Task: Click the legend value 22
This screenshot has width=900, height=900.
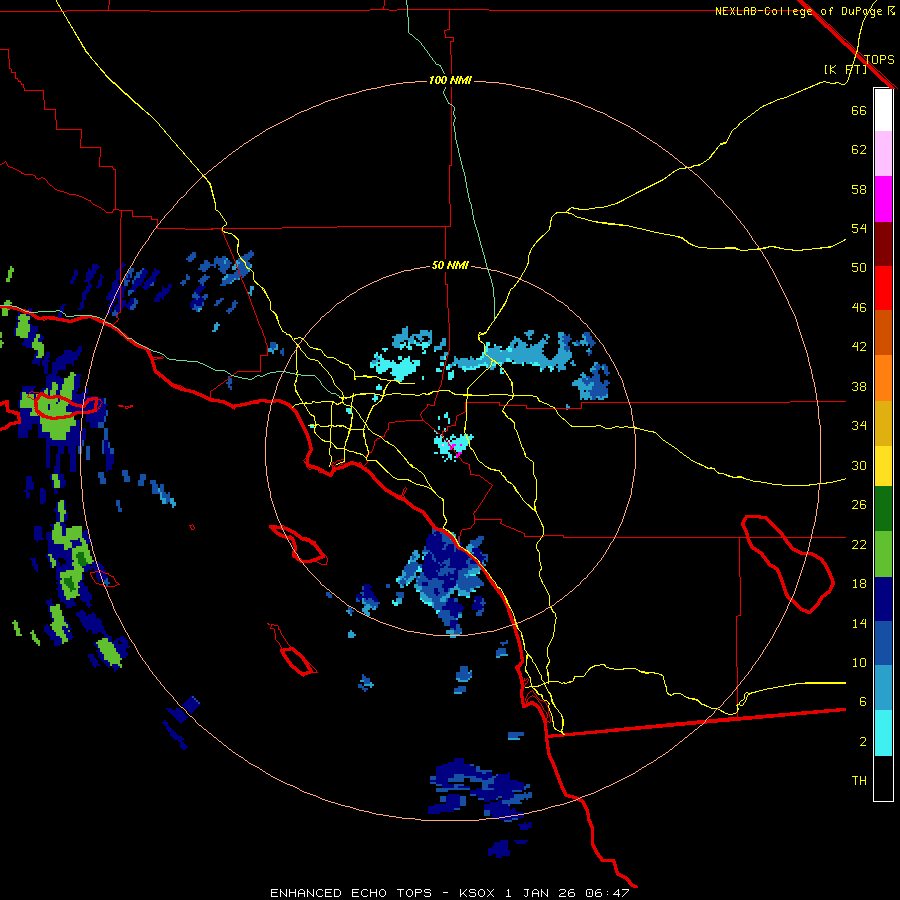Action: 859,545
